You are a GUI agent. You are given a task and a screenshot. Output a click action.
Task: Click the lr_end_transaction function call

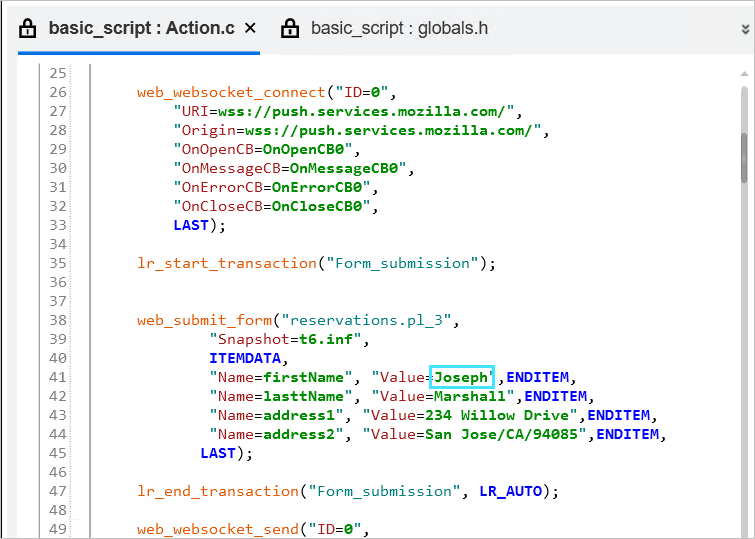[218, 491]
